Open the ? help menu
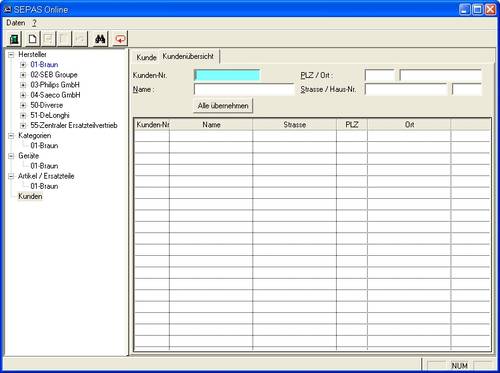The width and height of the screenshot is (500, 373). coord(34,23)
